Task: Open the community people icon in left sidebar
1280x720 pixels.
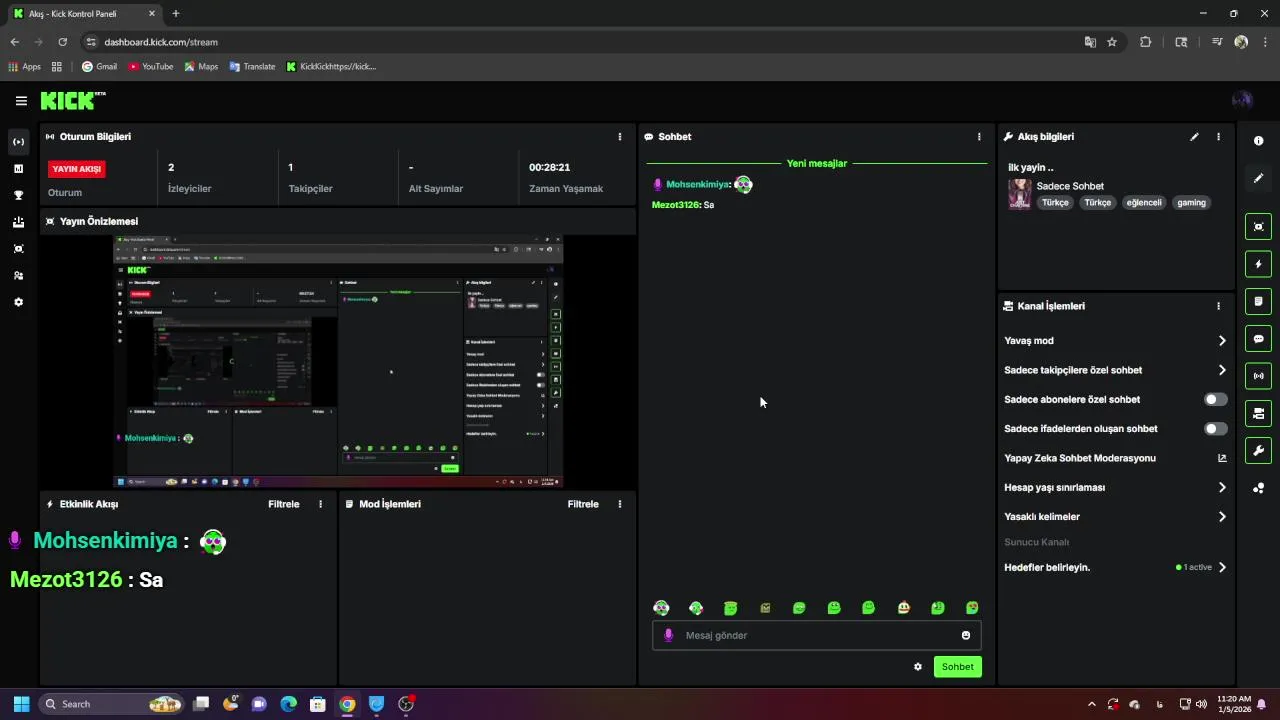Action: (18, 275)
